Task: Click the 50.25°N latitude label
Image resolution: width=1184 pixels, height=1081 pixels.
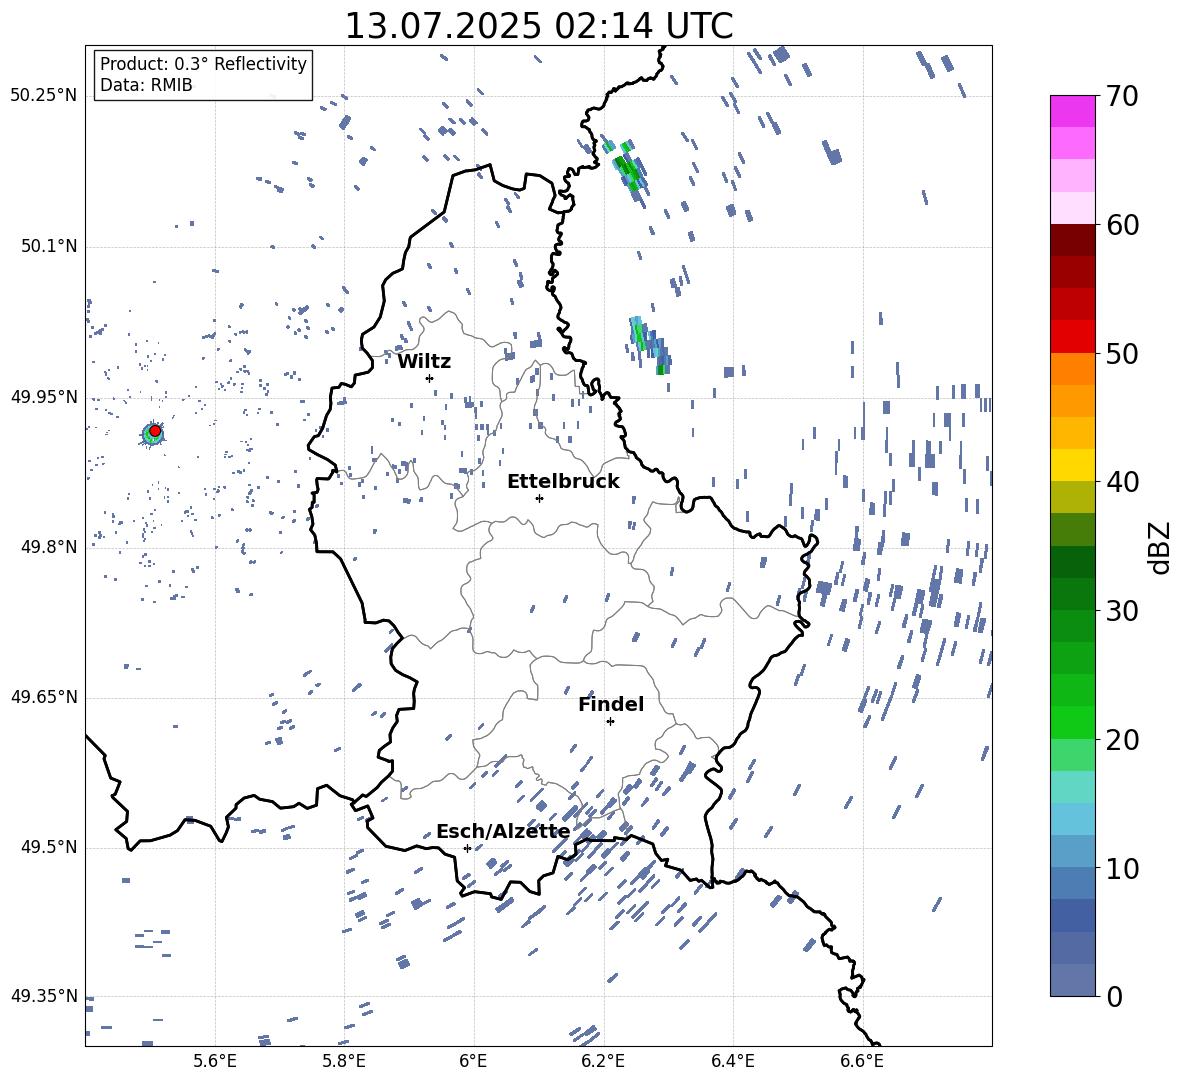Action: click(44, 96)
